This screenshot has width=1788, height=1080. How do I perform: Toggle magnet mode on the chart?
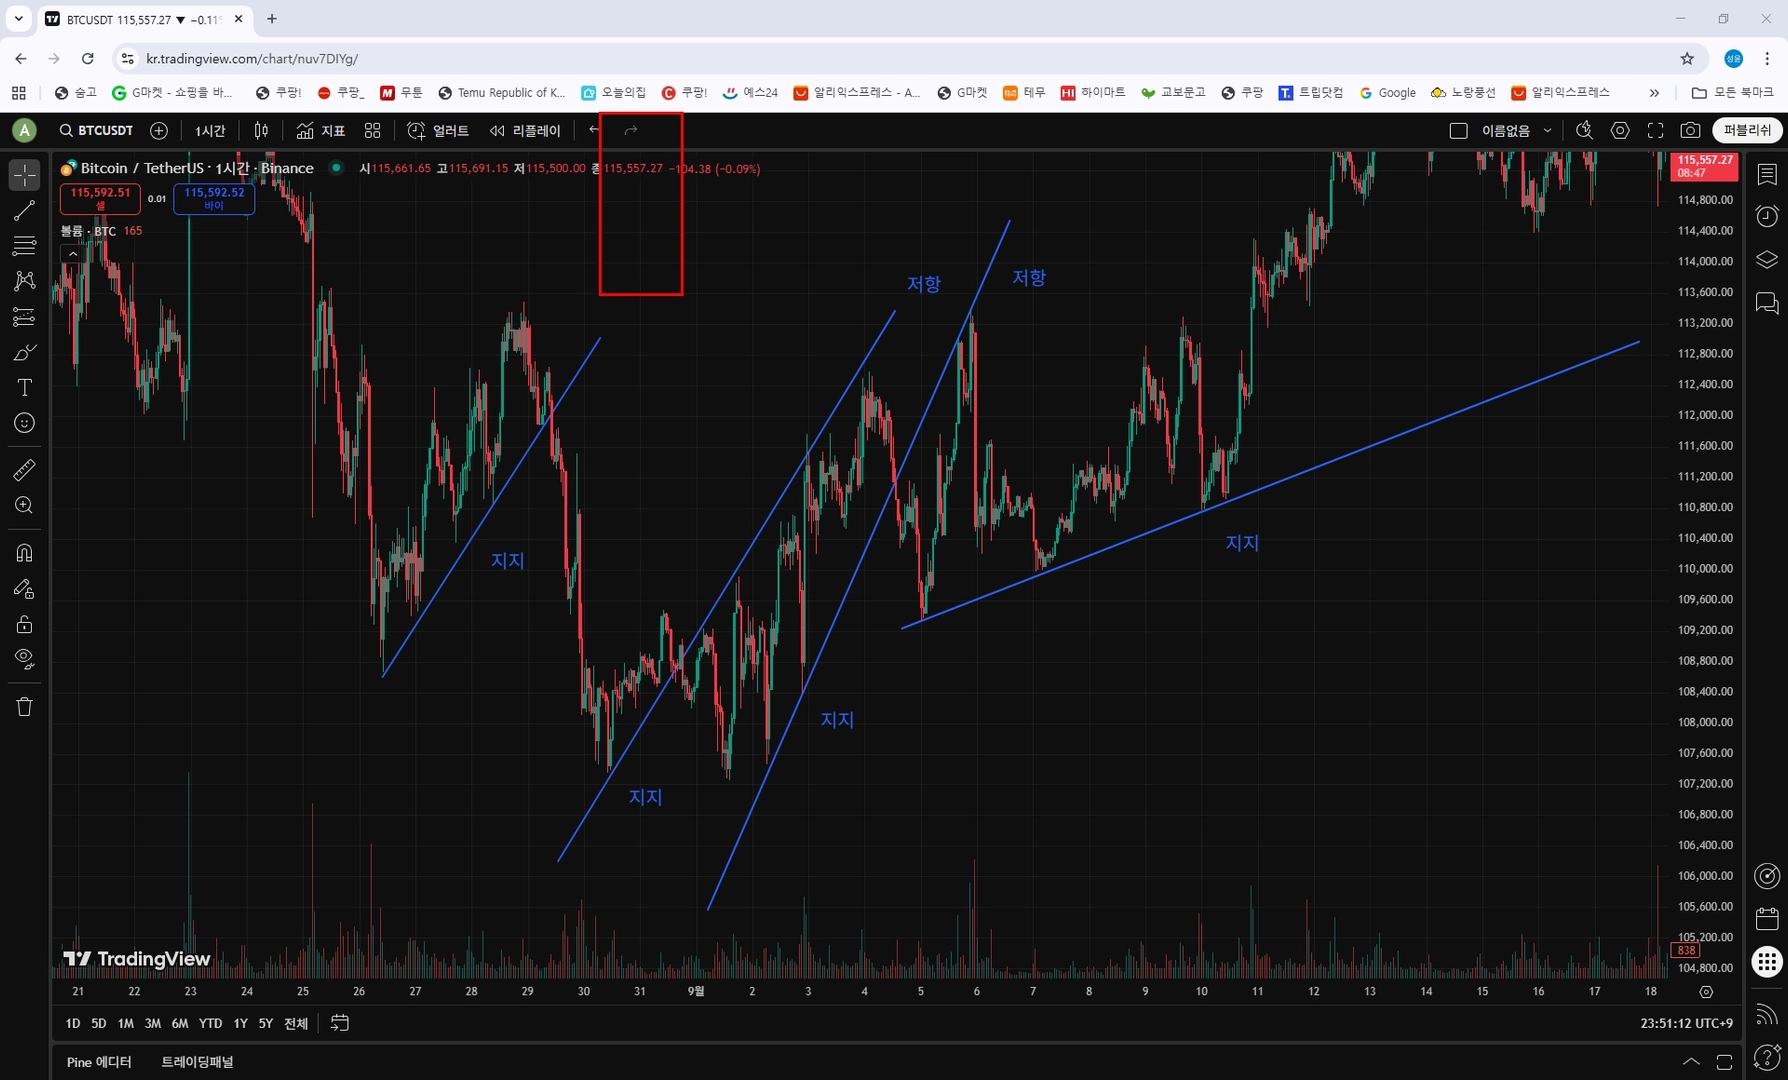(x=24, y=552)
